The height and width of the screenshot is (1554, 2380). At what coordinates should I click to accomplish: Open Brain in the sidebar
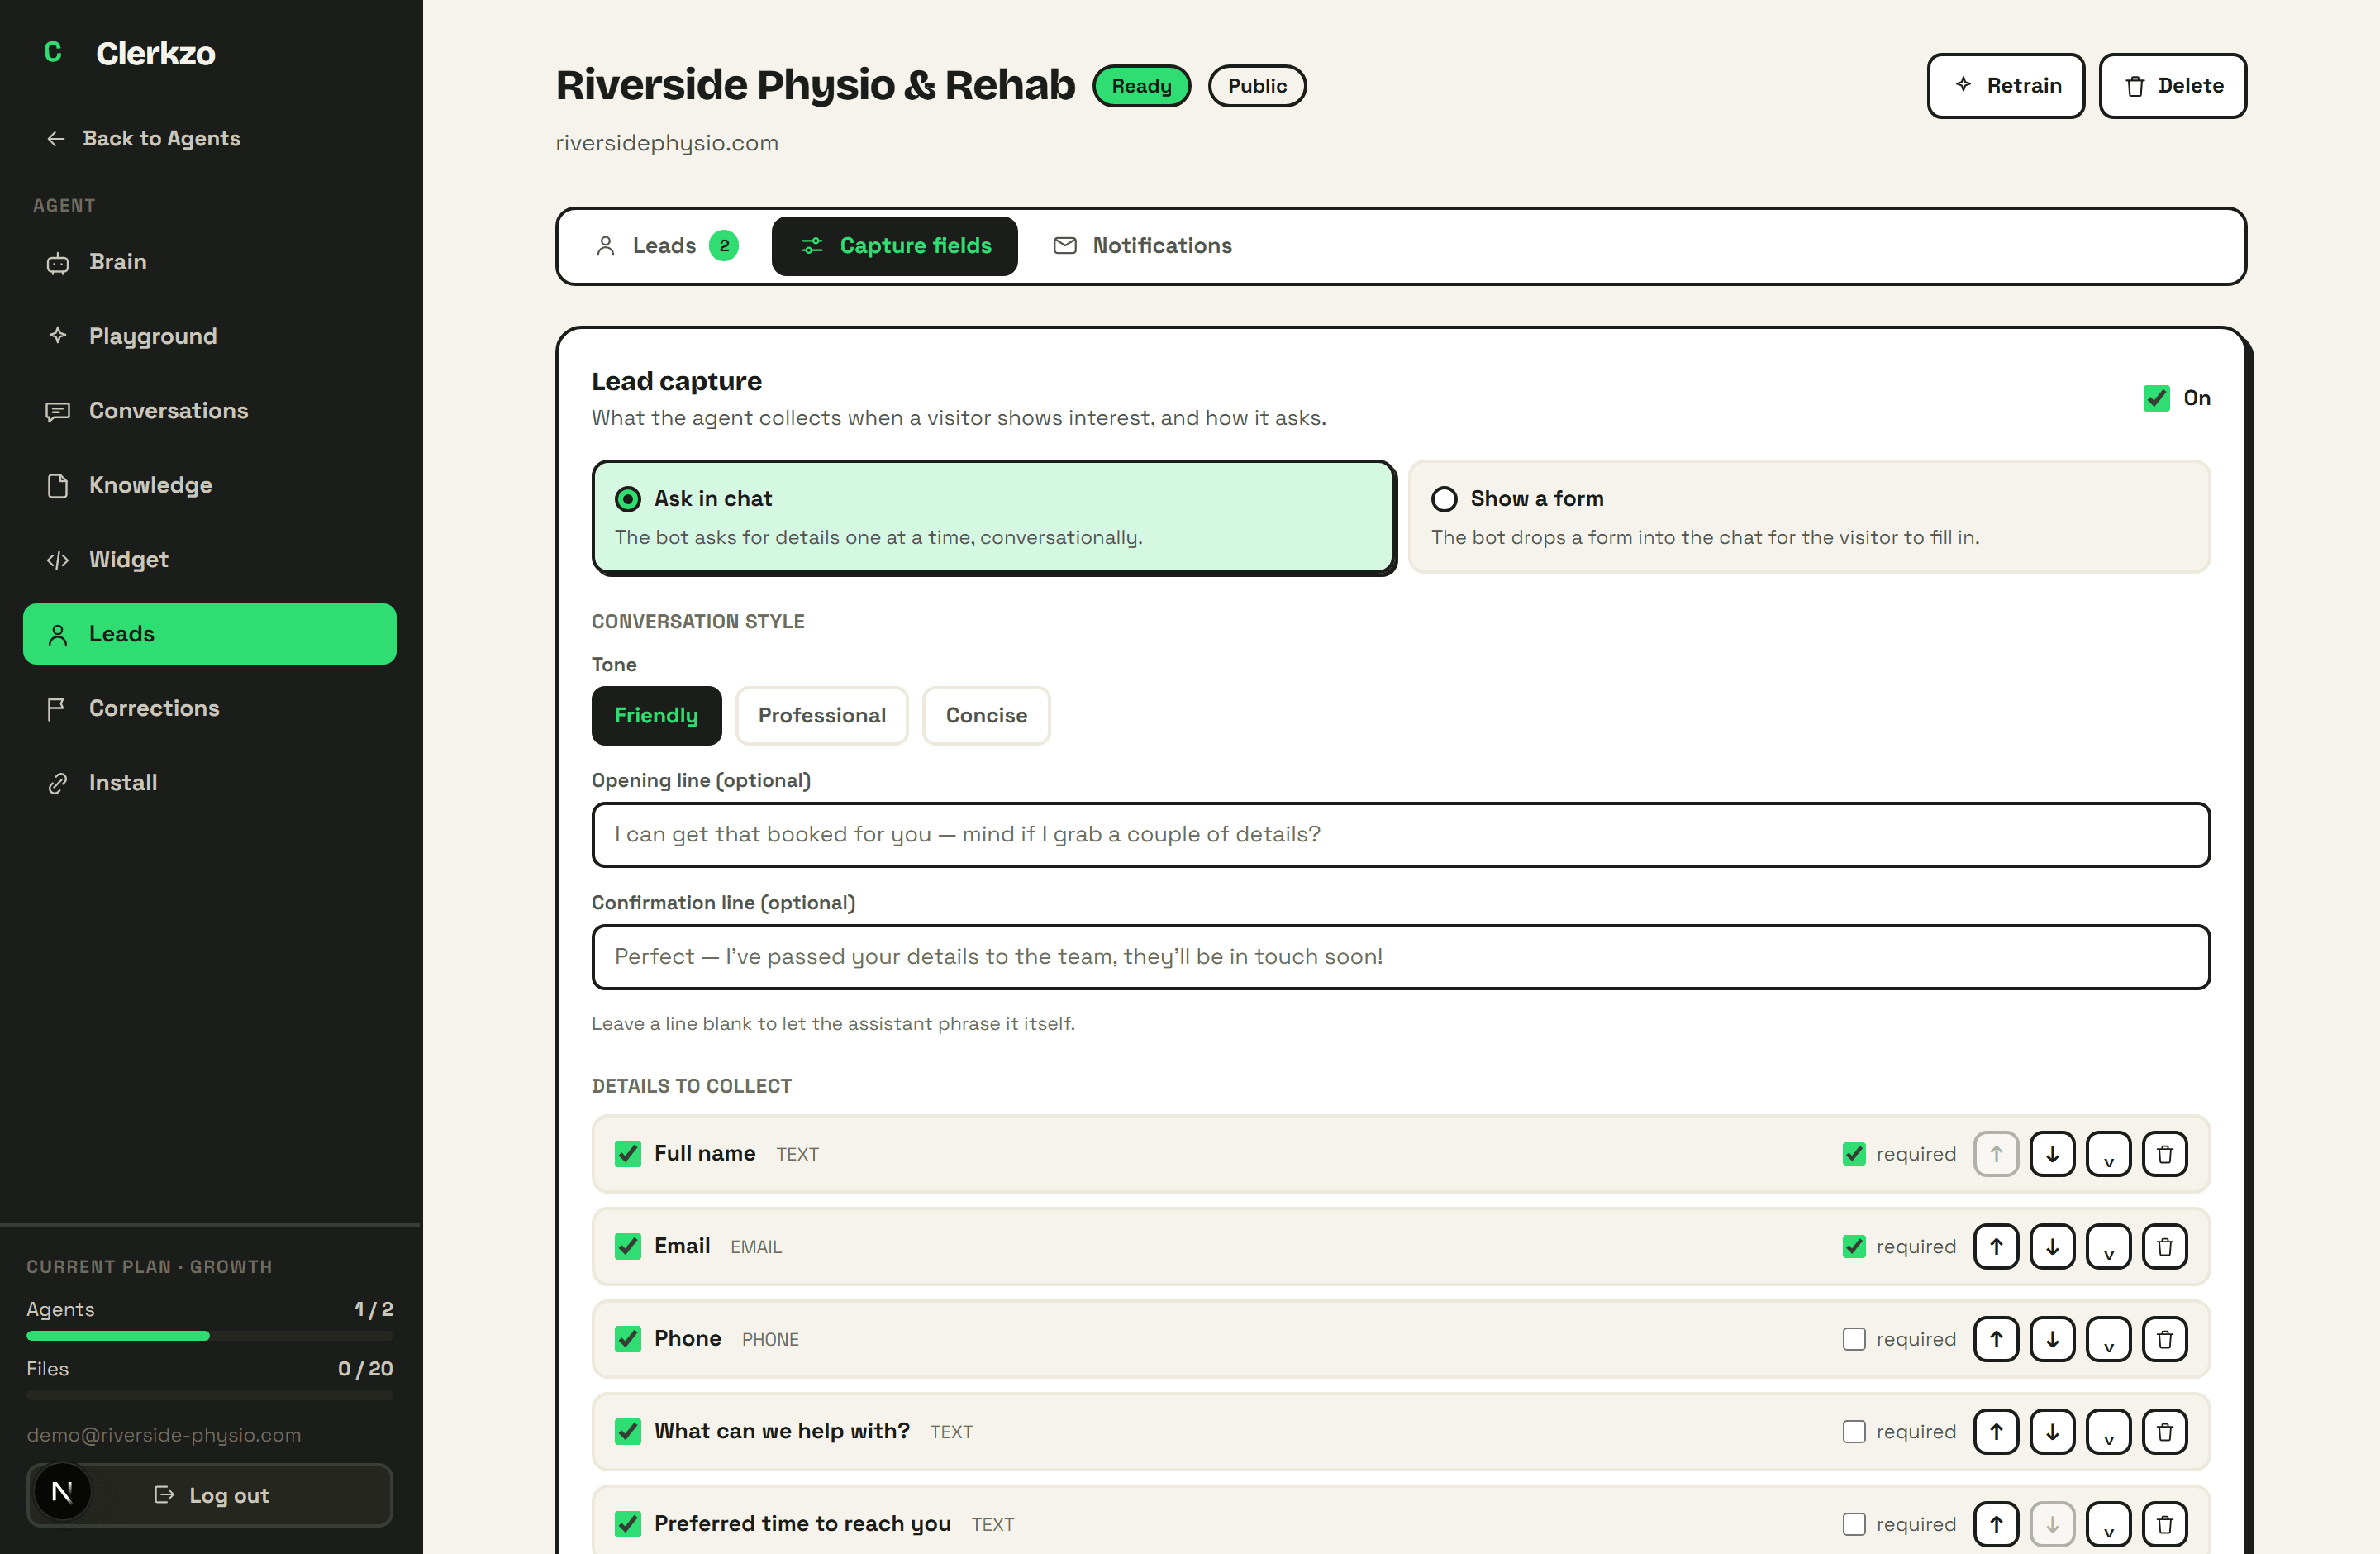pyautogui.click(x=210, y=262)
